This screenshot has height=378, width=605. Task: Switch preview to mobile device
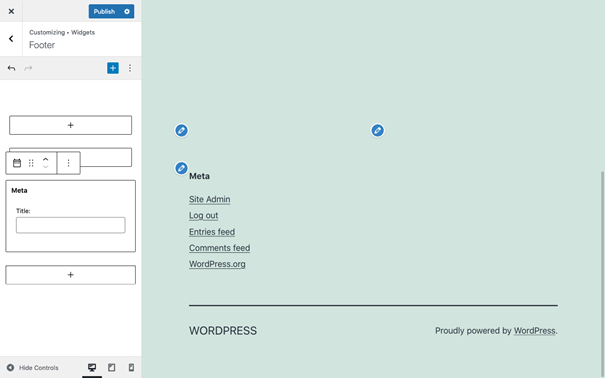(x=131, y=368)
